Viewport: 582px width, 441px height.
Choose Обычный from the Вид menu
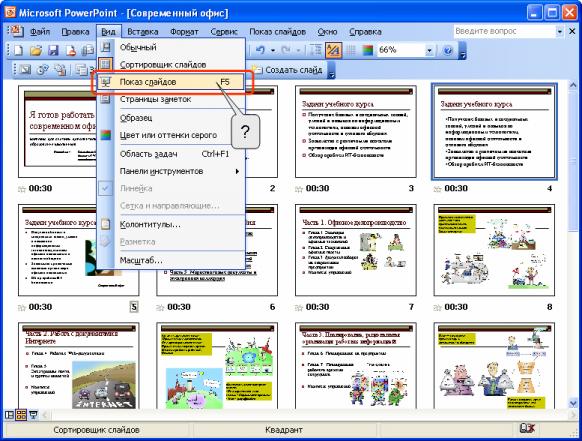(x=170, y=47)
